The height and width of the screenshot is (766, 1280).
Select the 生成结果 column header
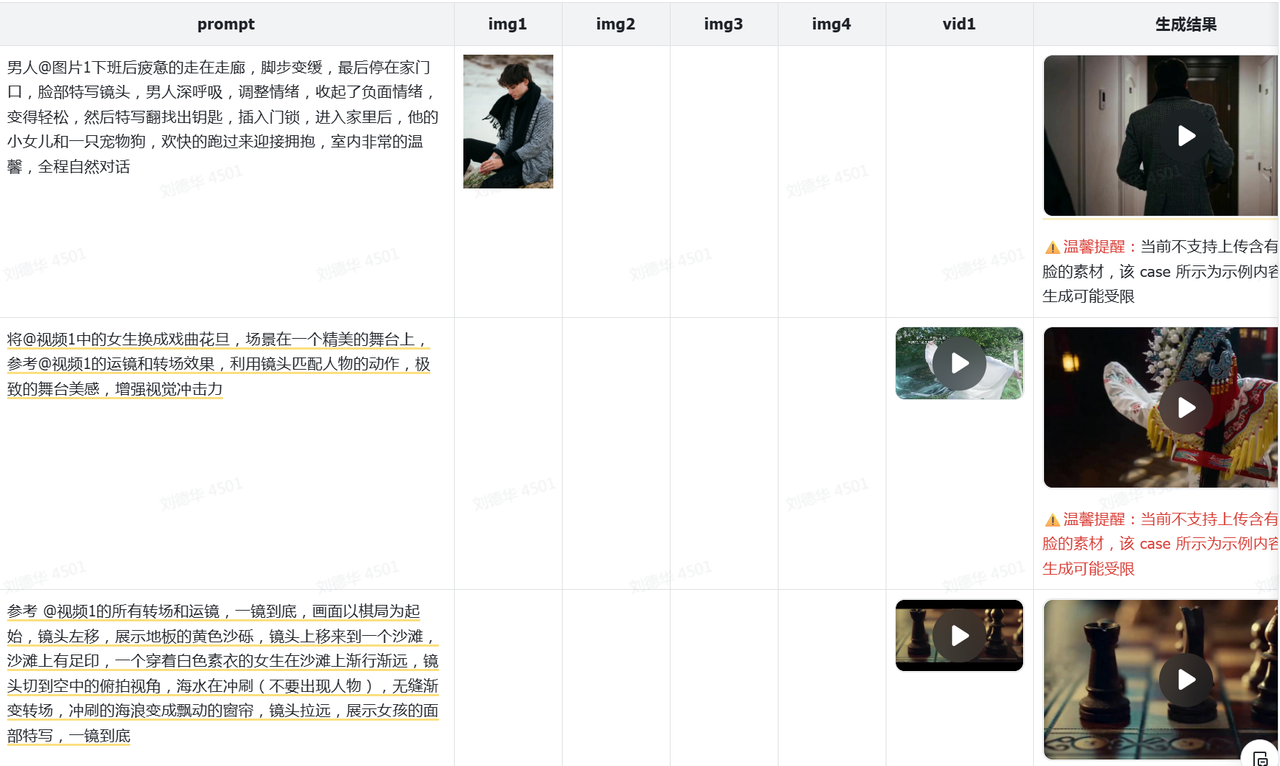tap(1185, 23)
